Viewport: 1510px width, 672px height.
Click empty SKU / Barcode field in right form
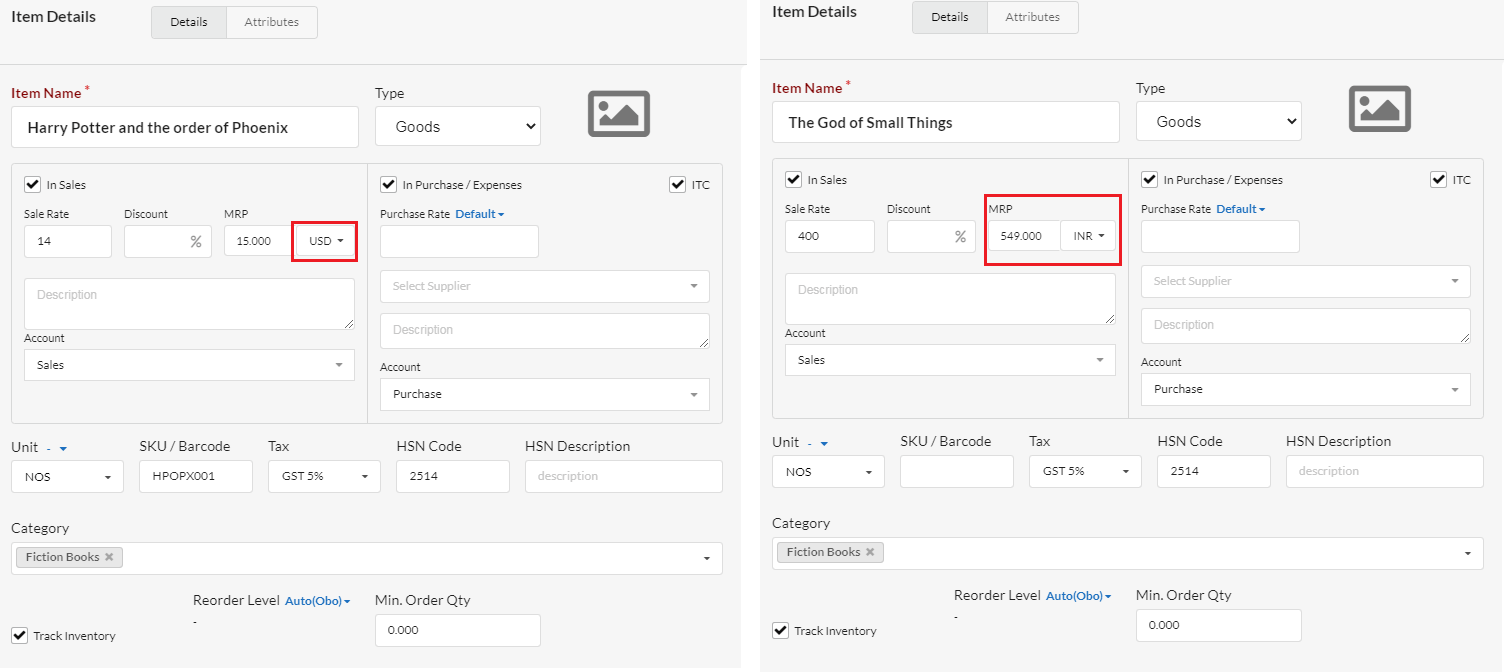click(957, 471)
